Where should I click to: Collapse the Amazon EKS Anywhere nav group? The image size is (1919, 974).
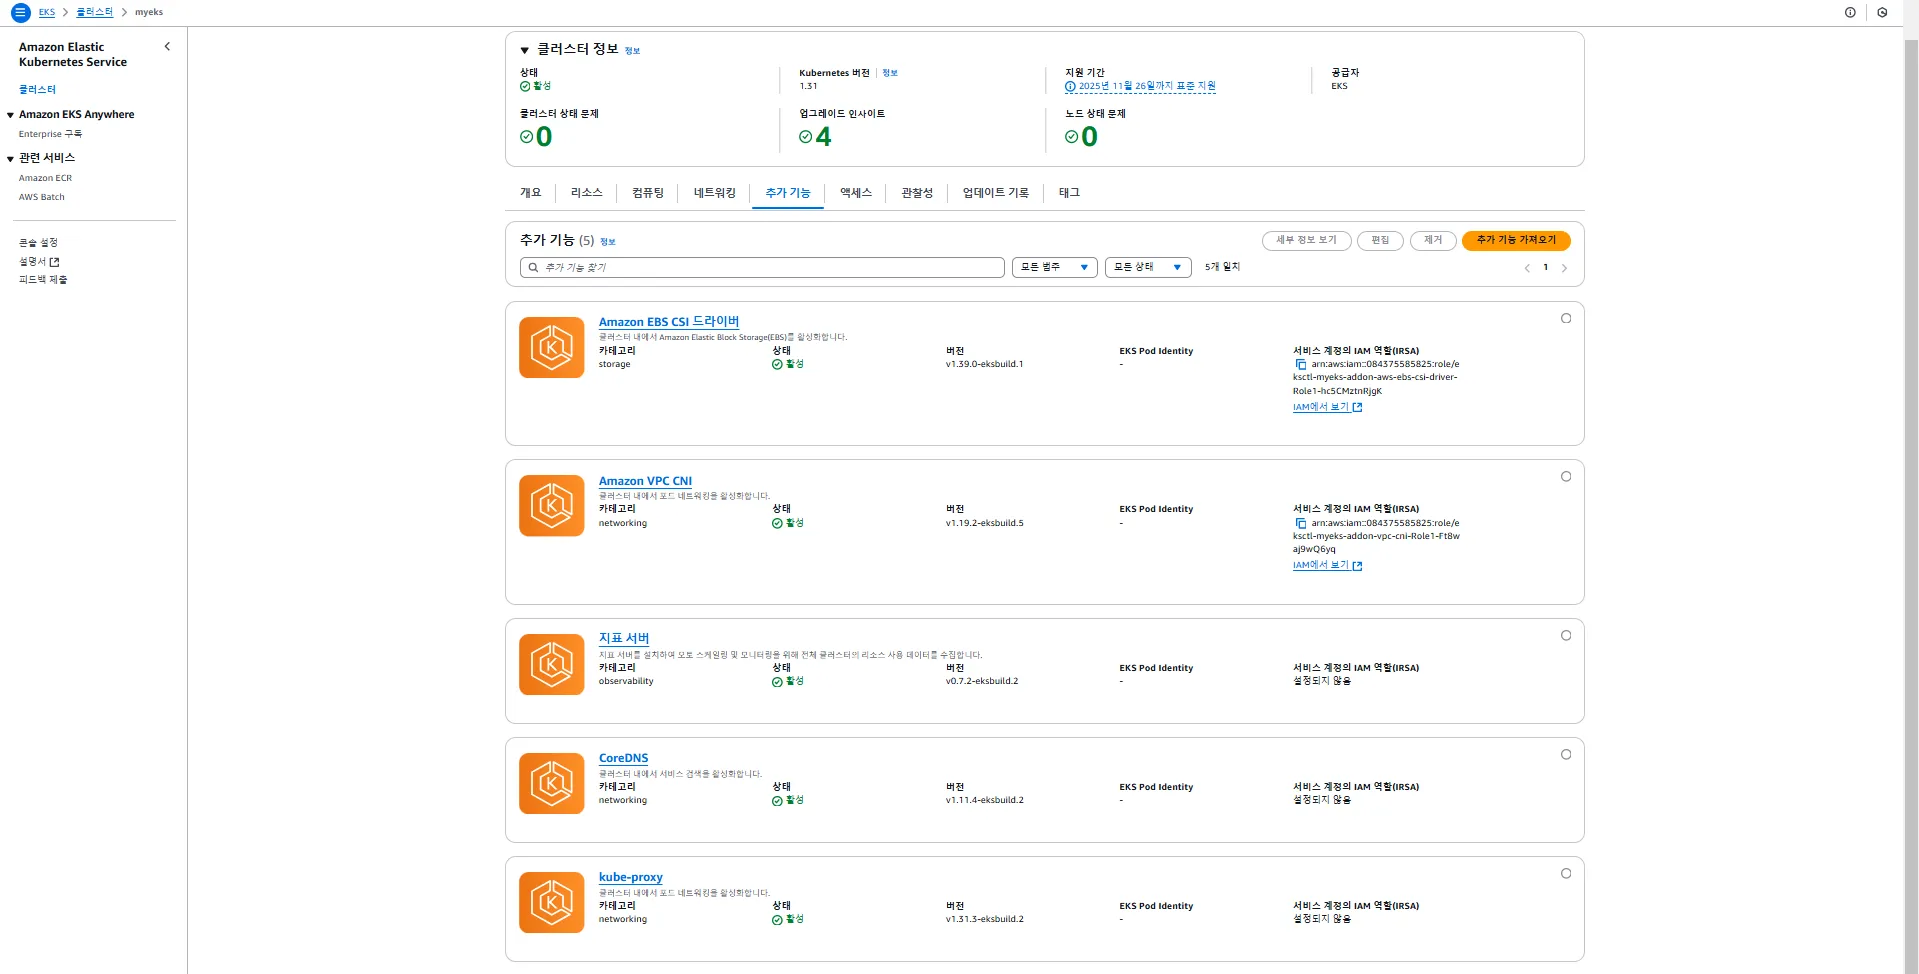click(x=10, y=115)
